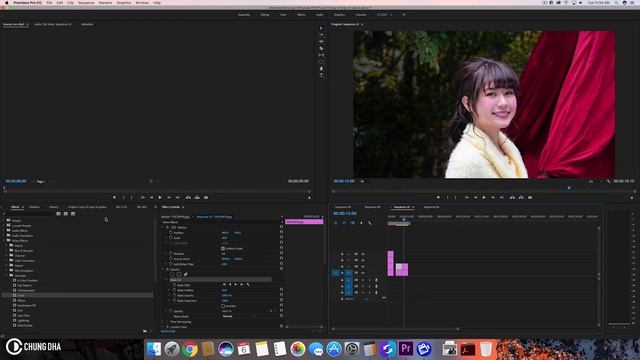Click the Effects panel search field
Screen dimensions: 640x360
click(29, 214)
